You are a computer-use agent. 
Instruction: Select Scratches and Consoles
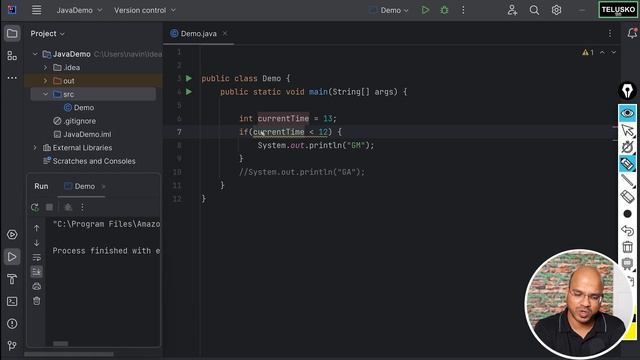(89, 161)
